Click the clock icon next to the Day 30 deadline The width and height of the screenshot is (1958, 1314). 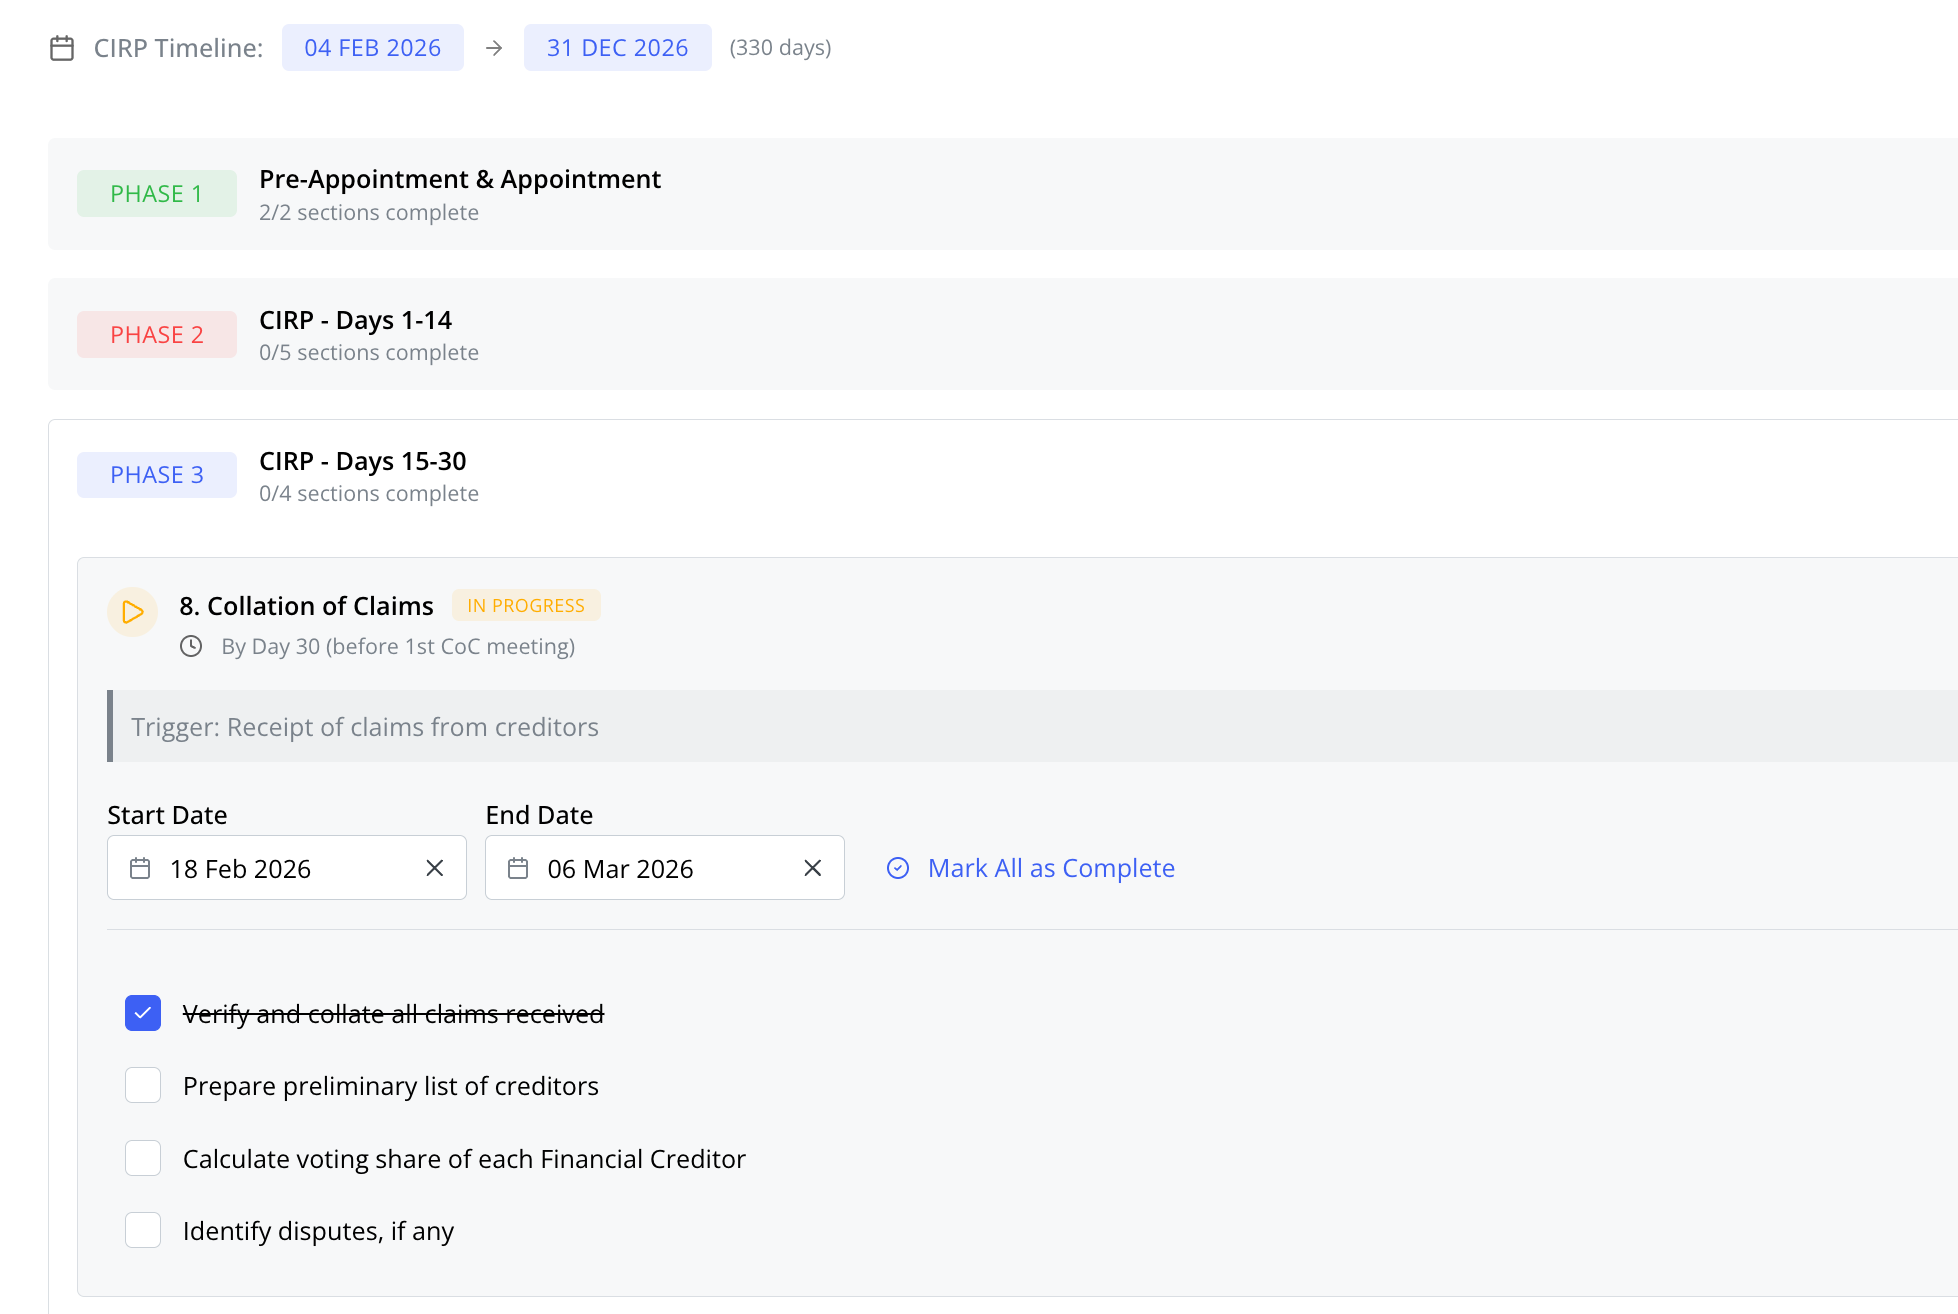click(191, 646)
